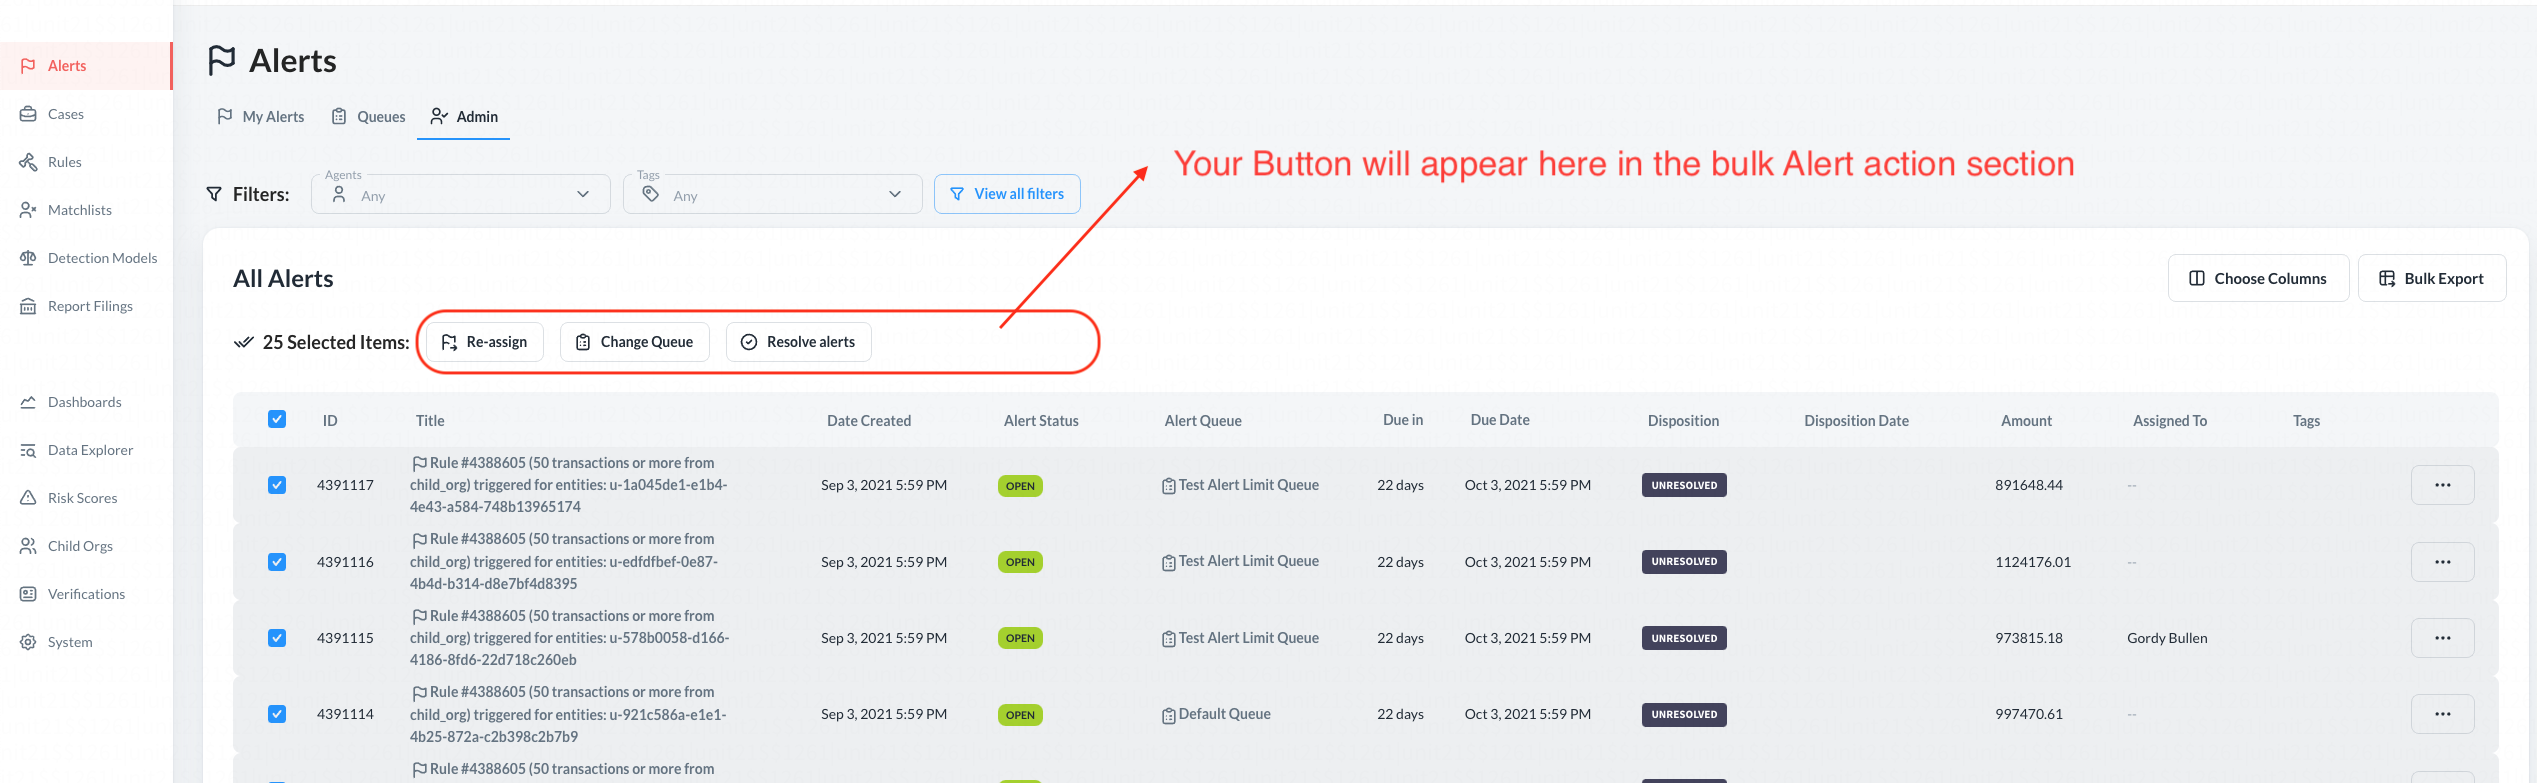
Task: Click the queue icon for alert 4391116
Action: coord(1169,563)
